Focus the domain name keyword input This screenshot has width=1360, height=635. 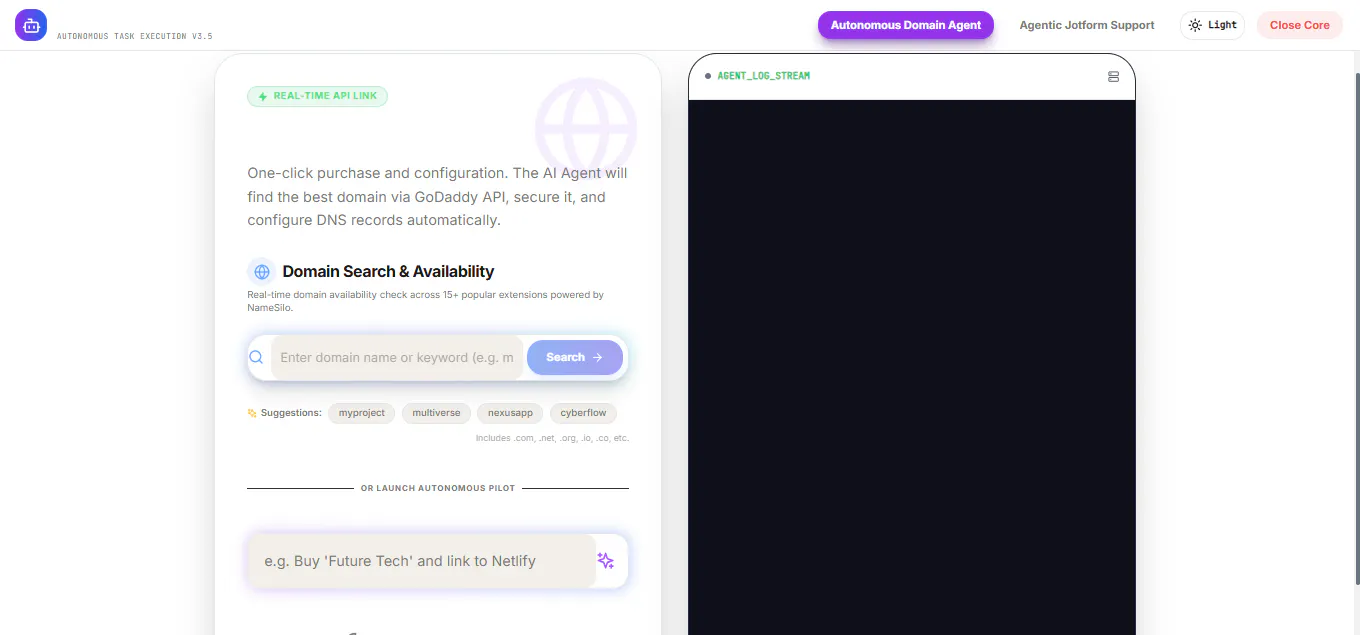coord(397,357)
